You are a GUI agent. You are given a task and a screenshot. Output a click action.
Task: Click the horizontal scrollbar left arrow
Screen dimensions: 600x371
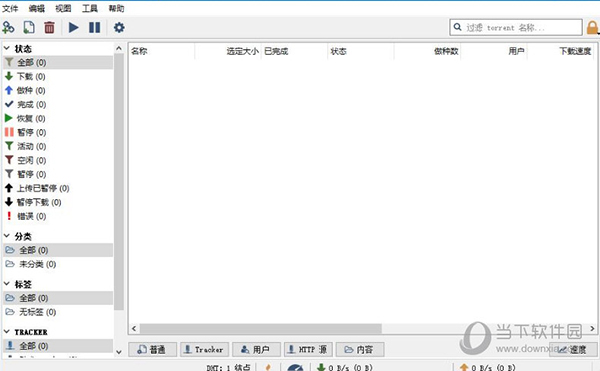[x=134, y=329]
